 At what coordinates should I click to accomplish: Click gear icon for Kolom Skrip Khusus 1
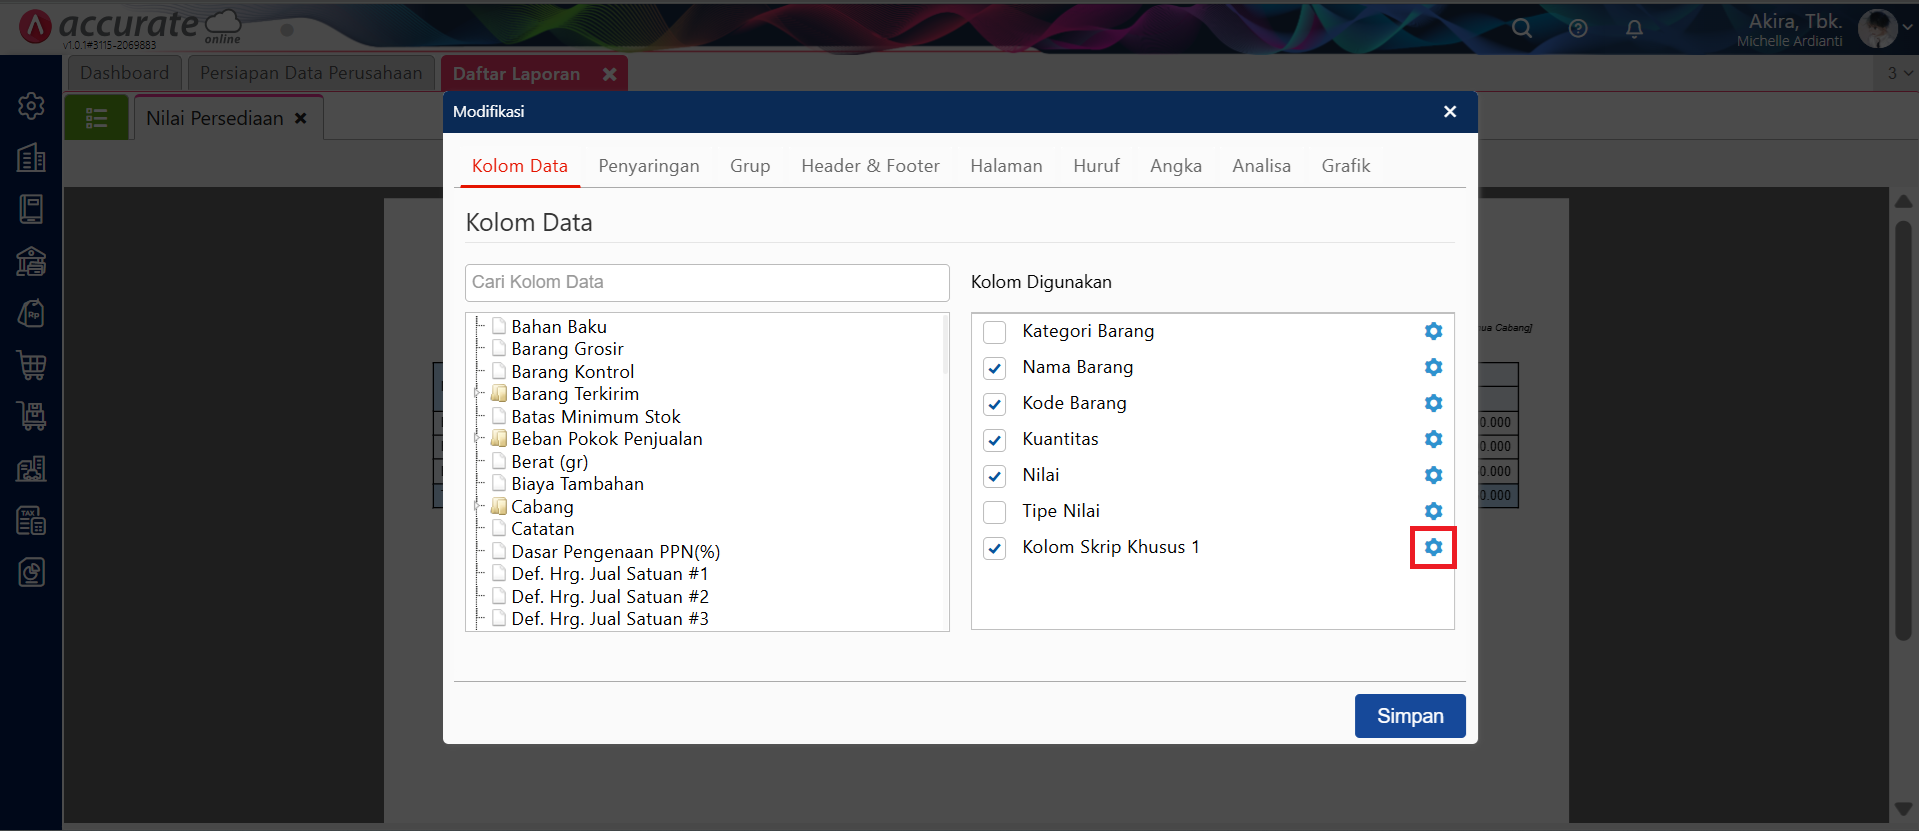click(x=1433, y=547)
